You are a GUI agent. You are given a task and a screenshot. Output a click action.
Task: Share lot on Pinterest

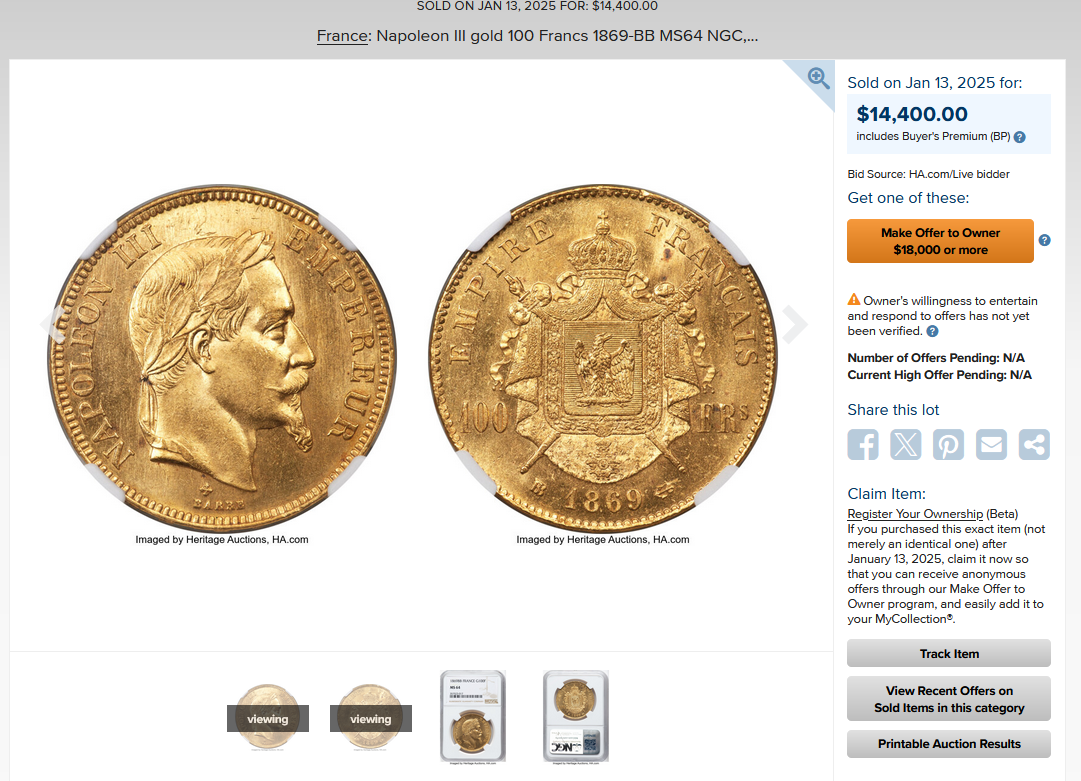(949, 445)
